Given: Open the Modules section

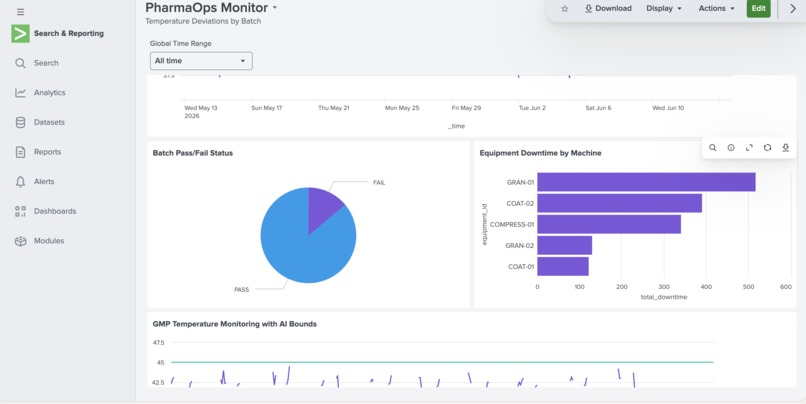Looking at the screenshot, I should coord(49,241).
